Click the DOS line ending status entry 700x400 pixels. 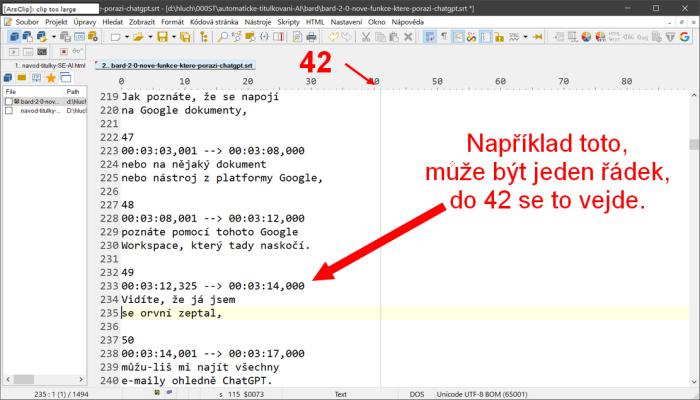pyautogui.click(x=417, y=394)
